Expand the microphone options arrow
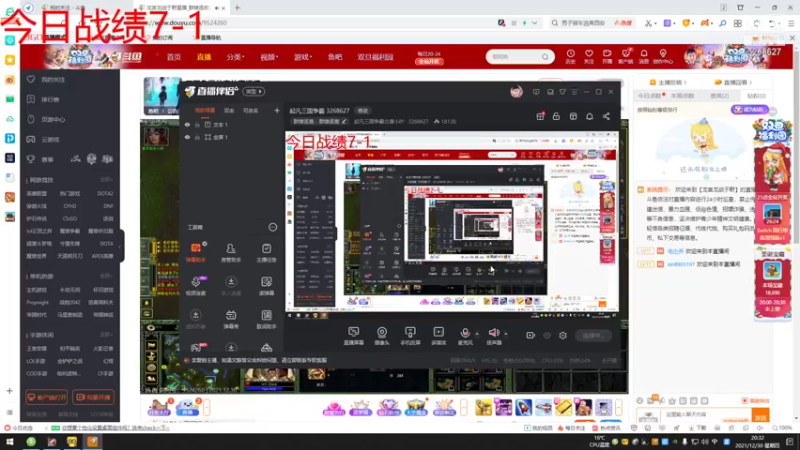Viewport: 800px width, 450px height. point(477,334)
